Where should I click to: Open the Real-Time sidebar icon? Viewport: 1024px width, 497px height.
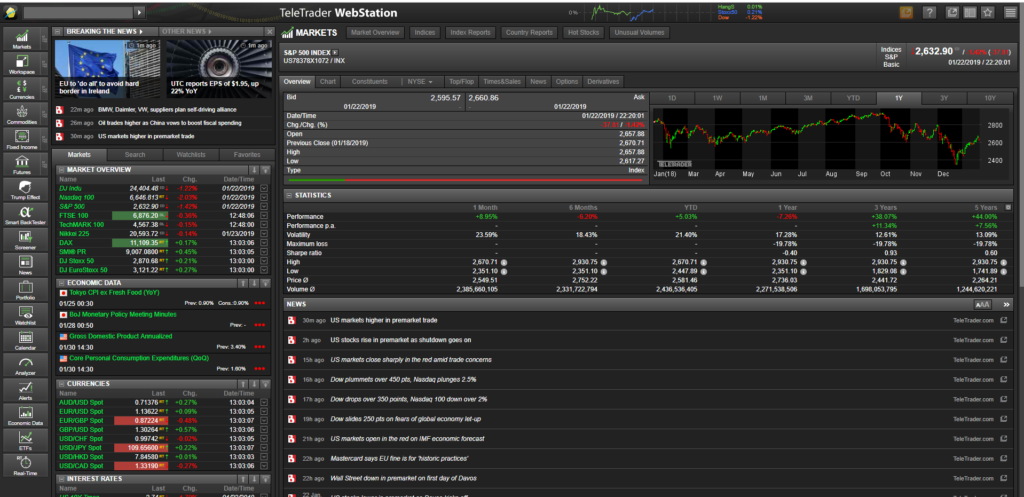(25, 465)
